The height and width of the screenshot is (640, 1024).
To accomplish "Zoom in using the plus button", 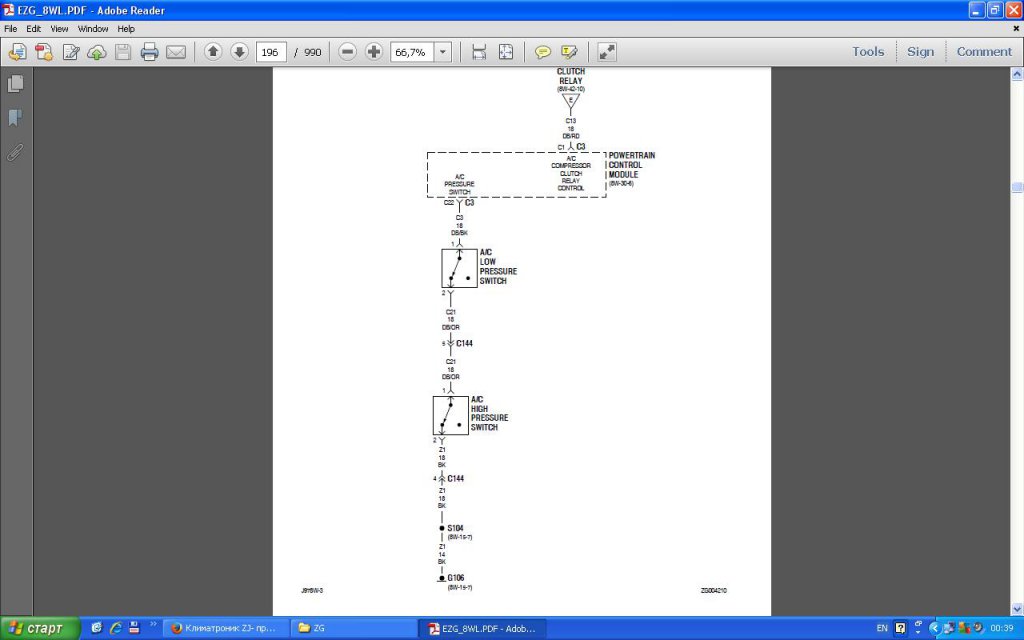I will 374,52.
